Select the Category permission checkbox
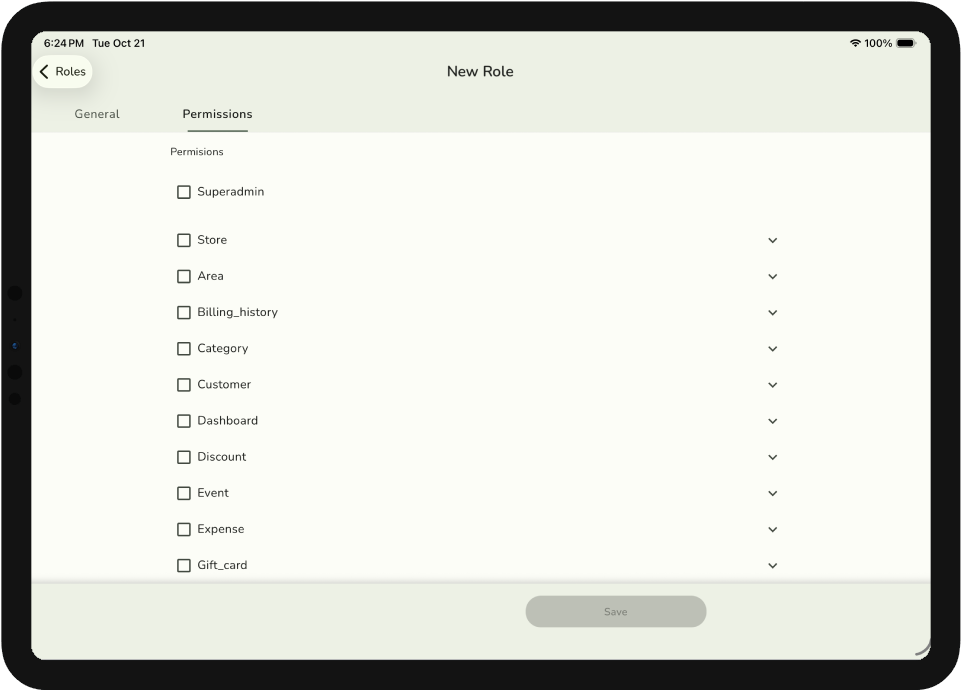Screen dimensions: 962x690 [184, 349]
